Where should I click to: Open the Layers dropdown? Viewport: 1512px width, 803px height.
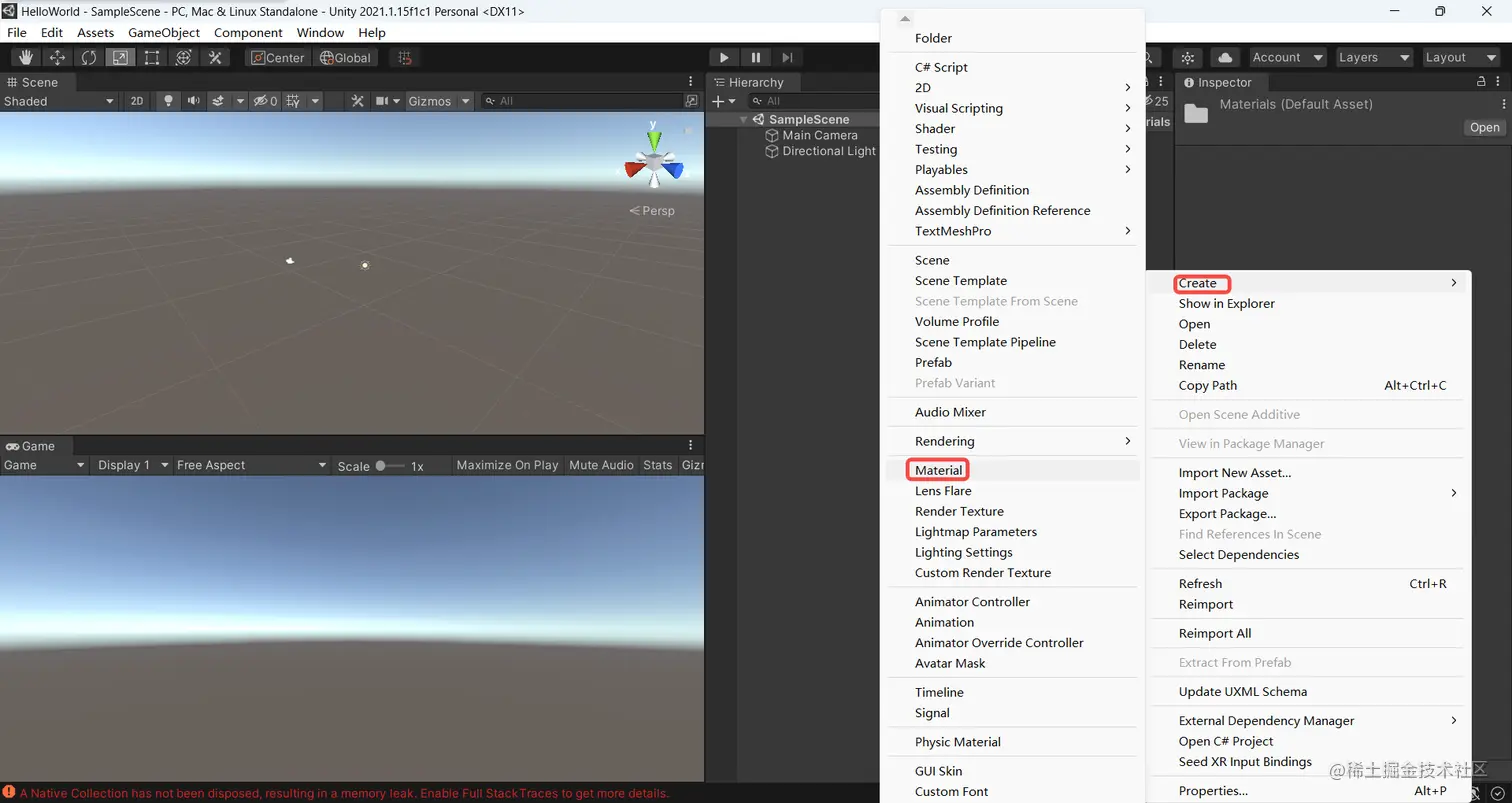[x=1375, y=58]
